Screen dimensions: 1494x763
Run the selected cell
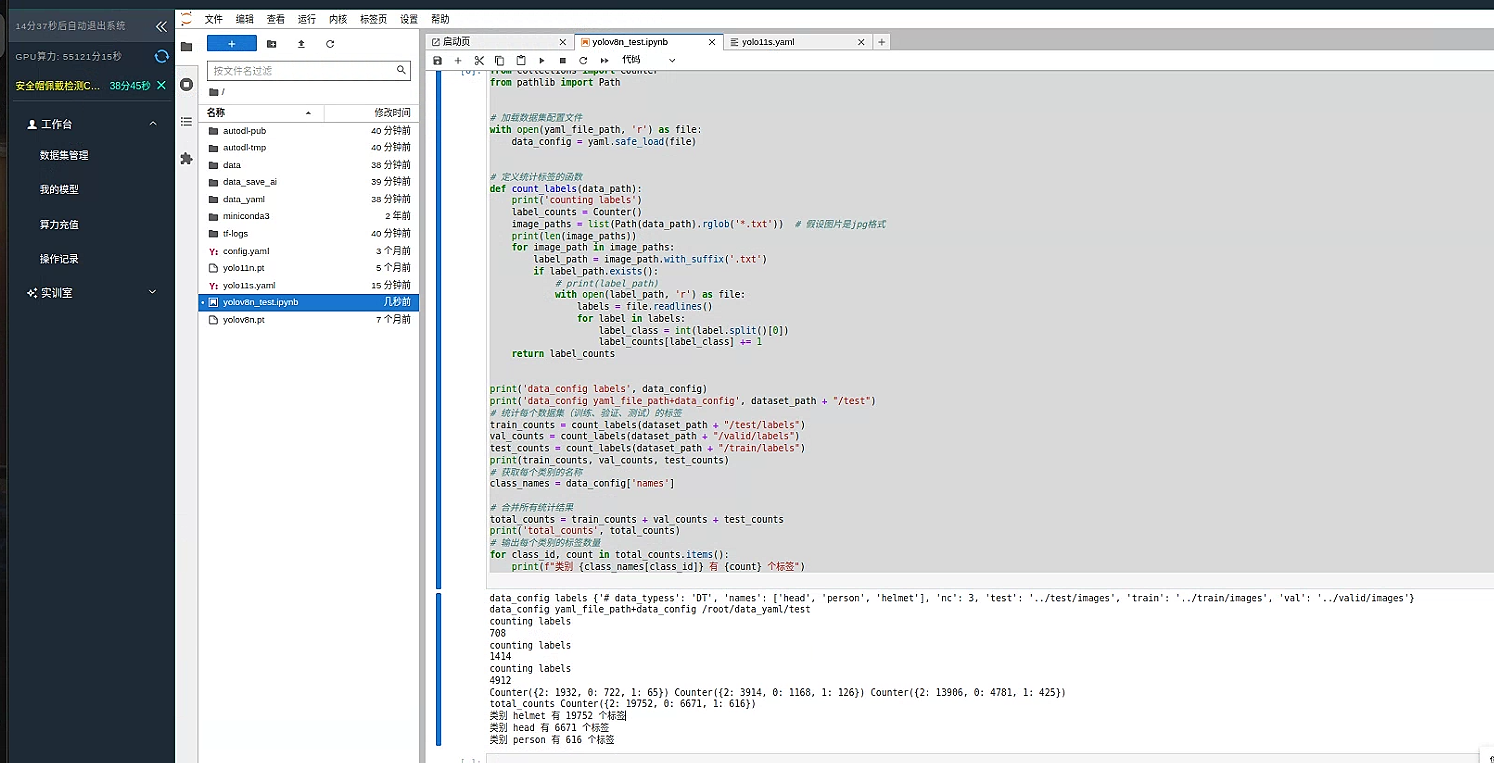[542, 60]
